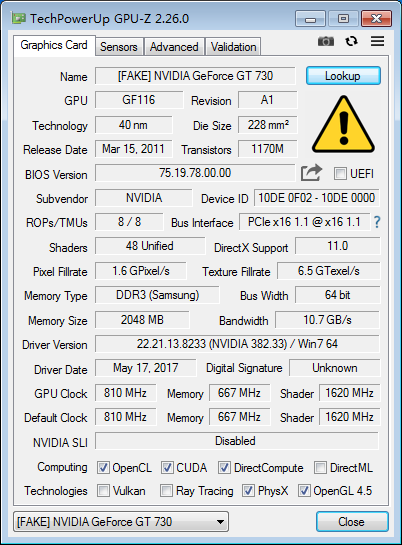402x545 pixels.
Task: Click the GPU-Z title bar app icon
Action: pyautogui.click(x=18, y=18)
